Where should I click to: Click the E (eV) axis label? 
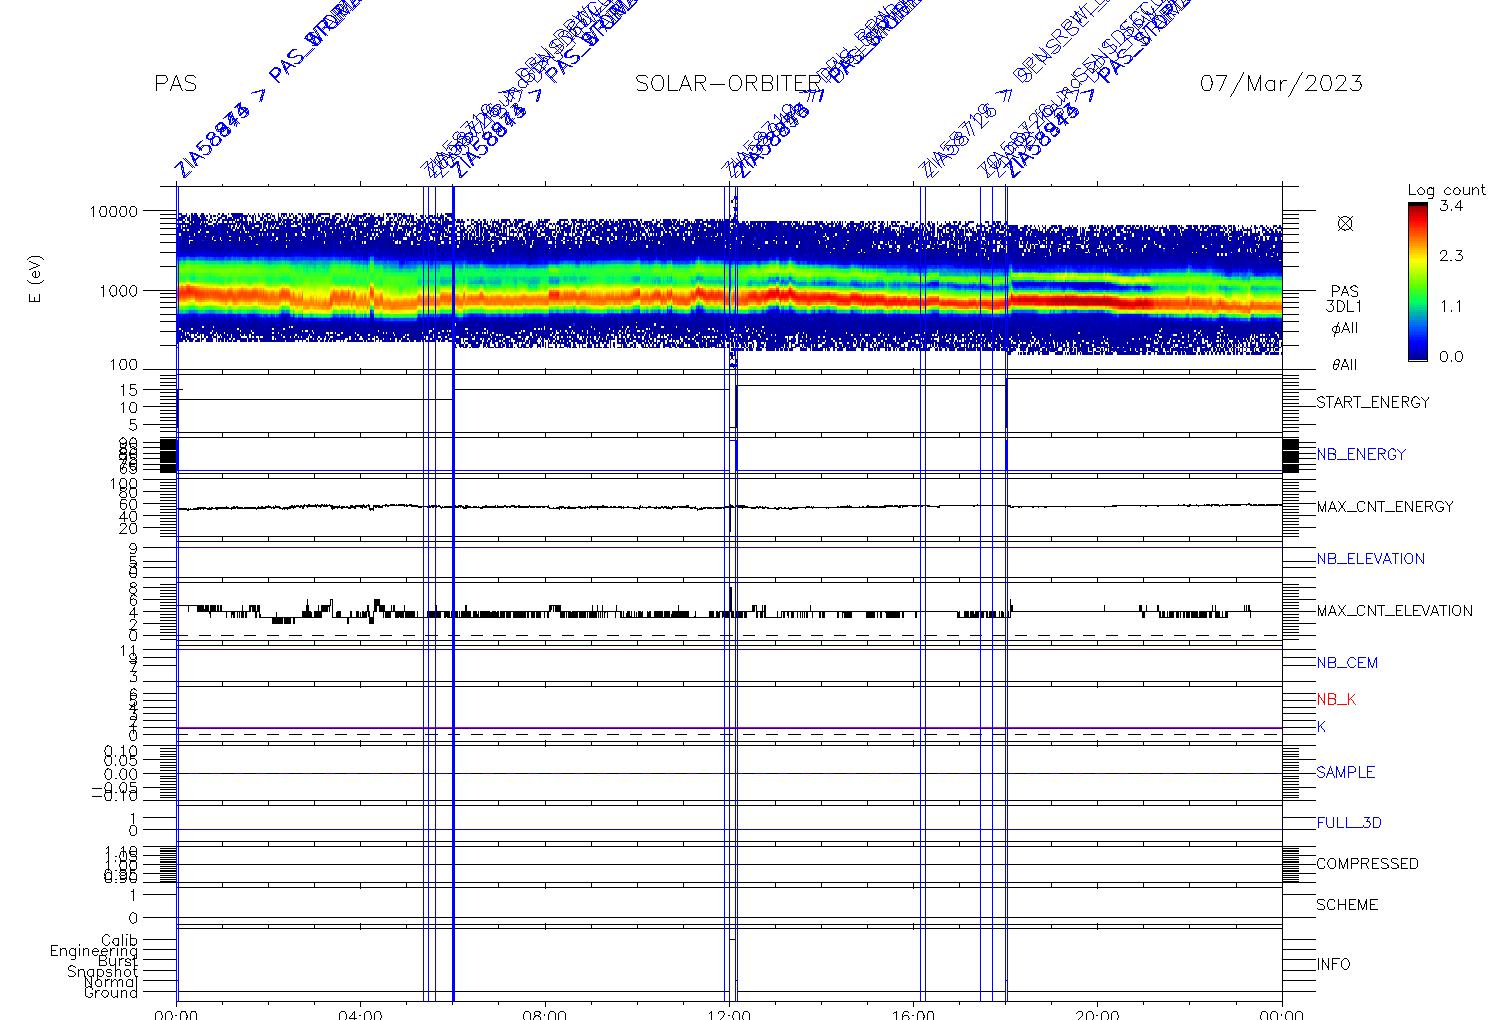click(x=37, y=281)
